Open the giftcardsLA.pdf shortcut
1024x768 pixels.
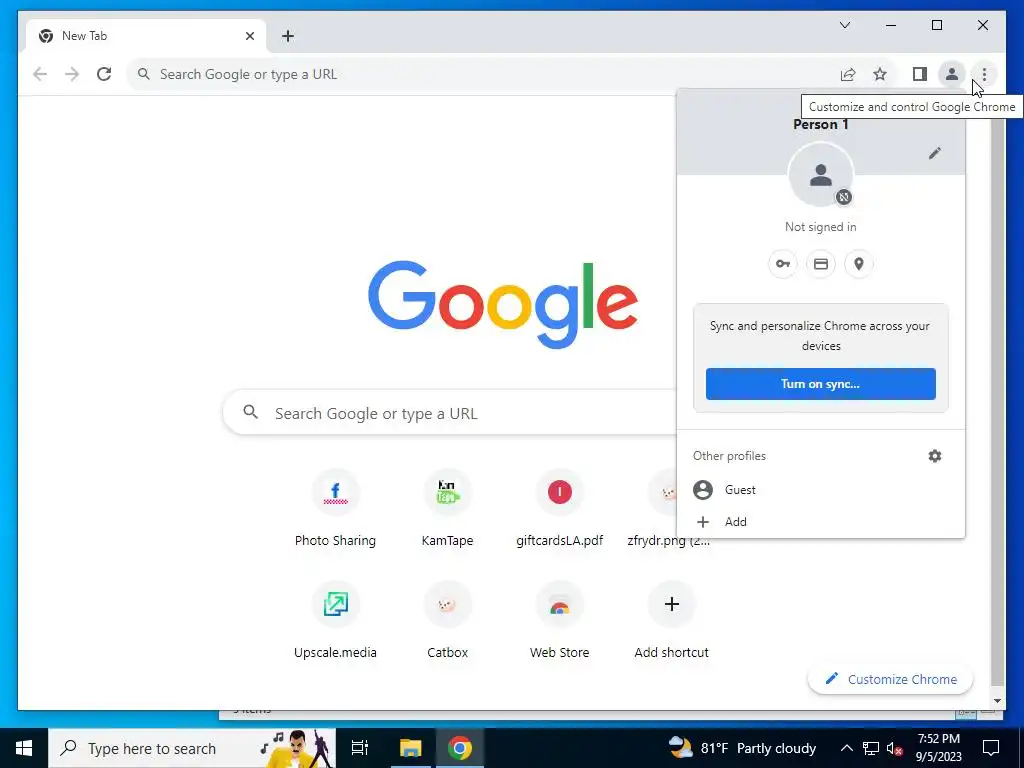click(x=560, y=507)
